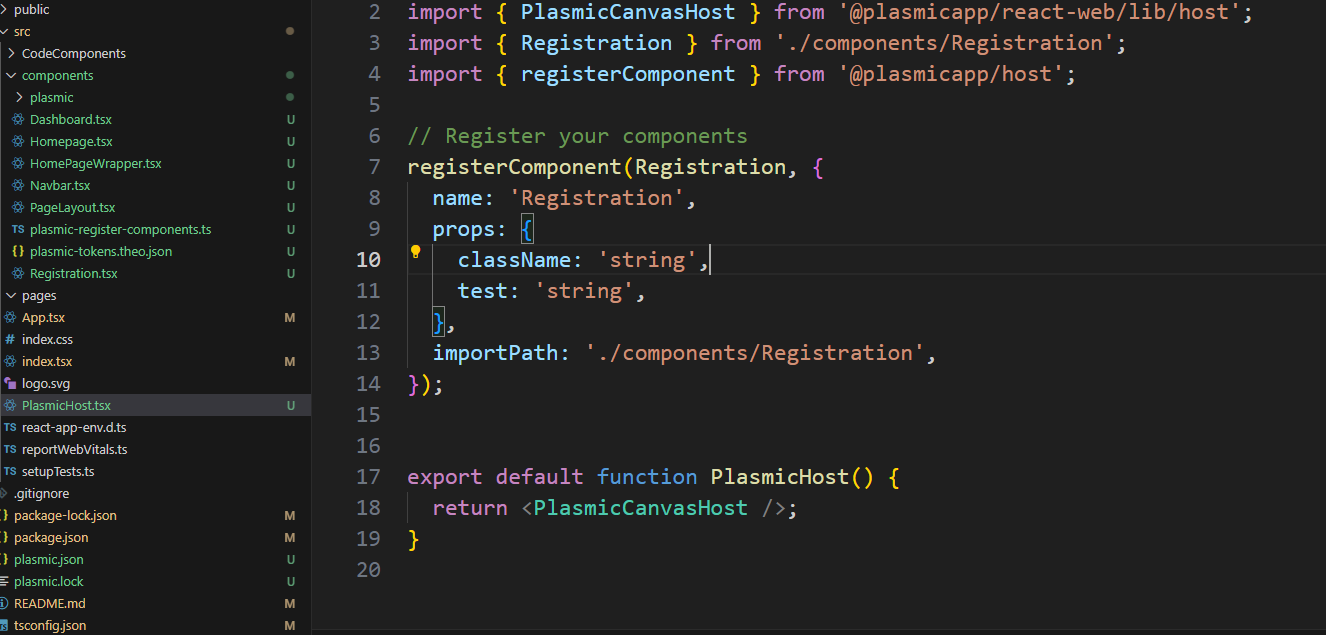
Task: Expand the plasmic subfolder
Action: (20, 98)
